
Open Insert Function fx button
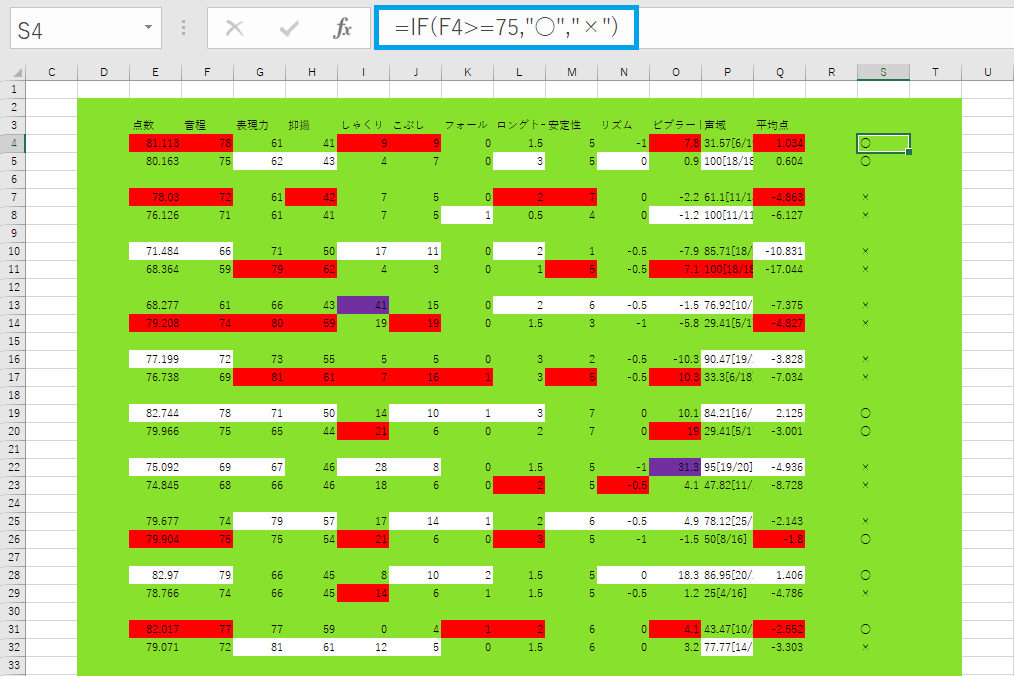click(x=342, y=28)
